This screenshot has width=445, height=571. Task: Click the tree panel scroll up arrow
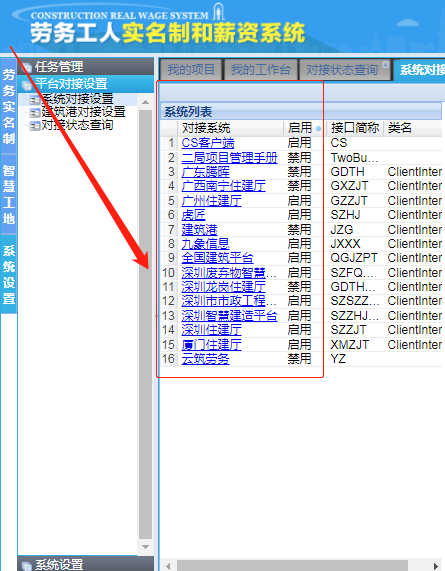click(145, 102)
